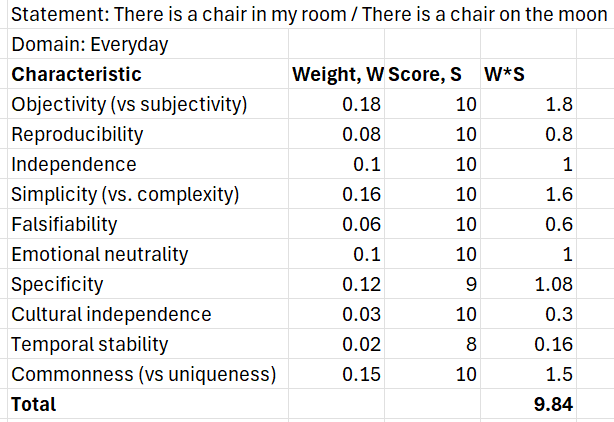Select the Weight, W header cell
The height and width of the screenshot is (422, 614).
point(336,74)
